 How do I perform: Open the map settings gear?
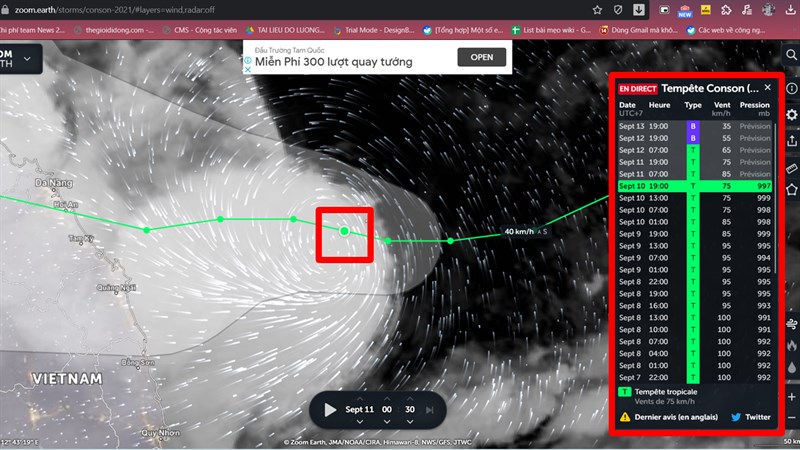(x=792, y=115)
